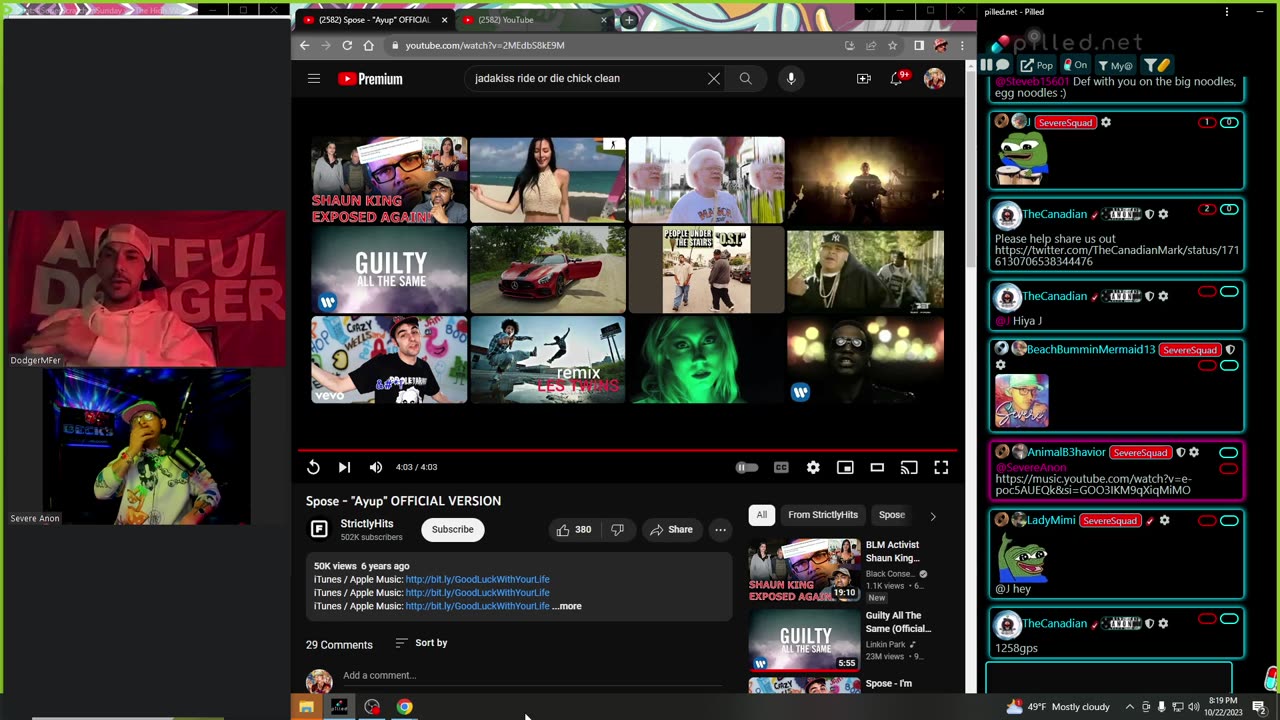The image size is (1280, 720).
Task: Open a new browser tab
Action: click(629, 20)
